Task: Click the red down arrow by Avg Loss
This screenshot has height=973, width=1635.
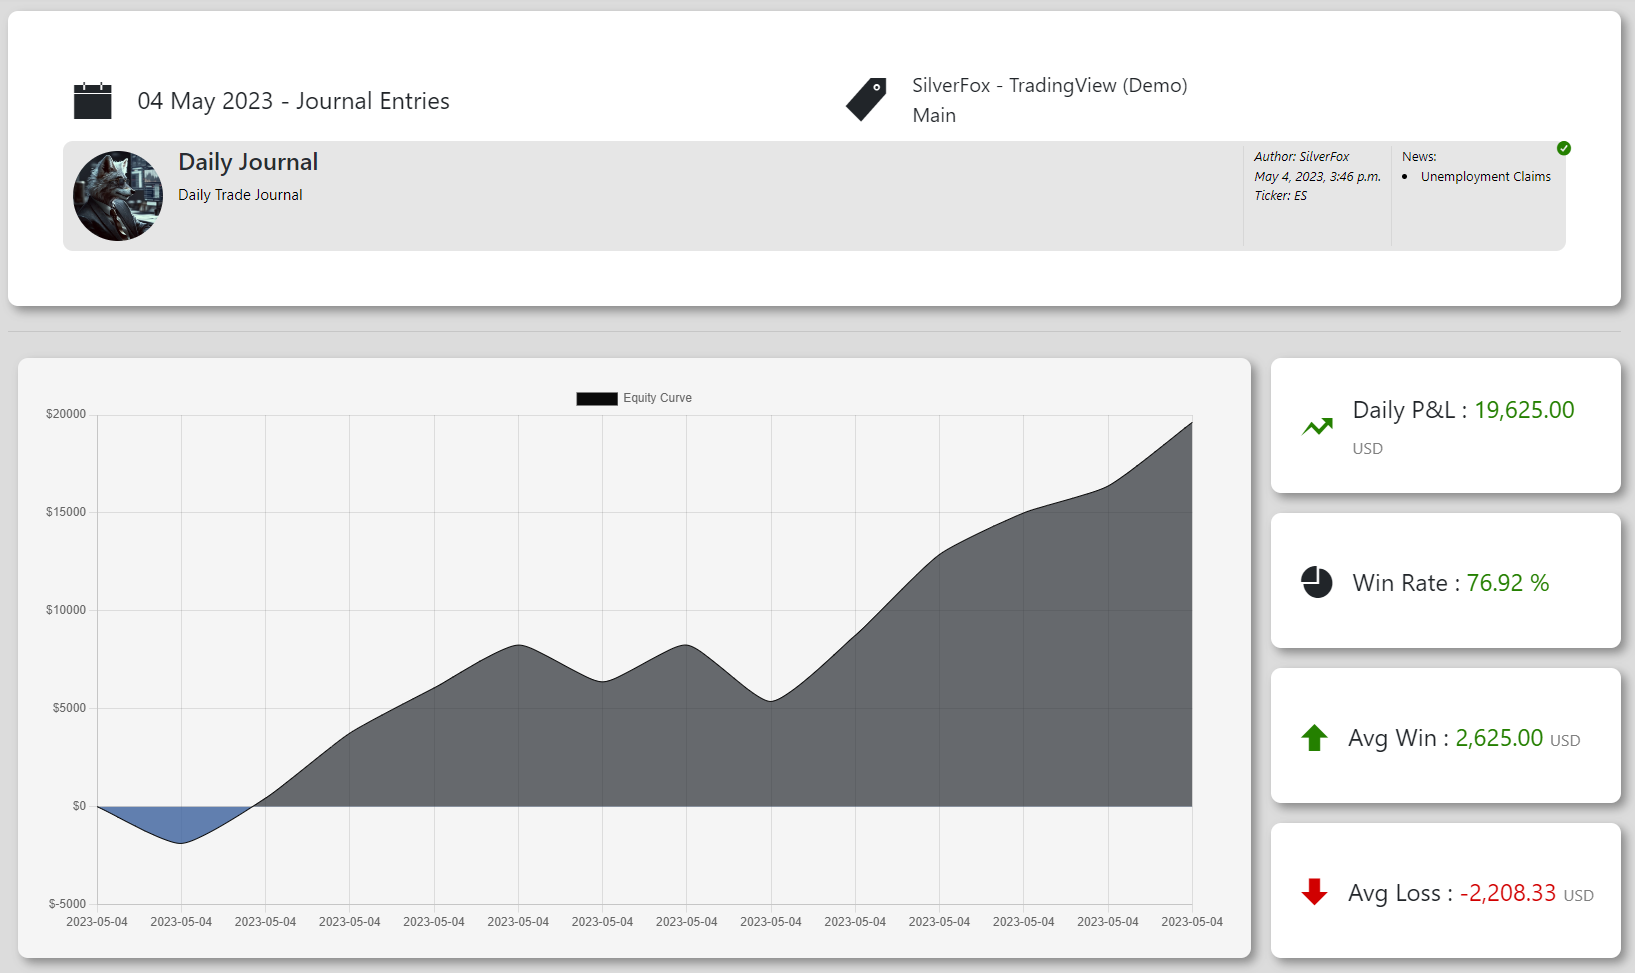Action: click(x=1314, y=892)
